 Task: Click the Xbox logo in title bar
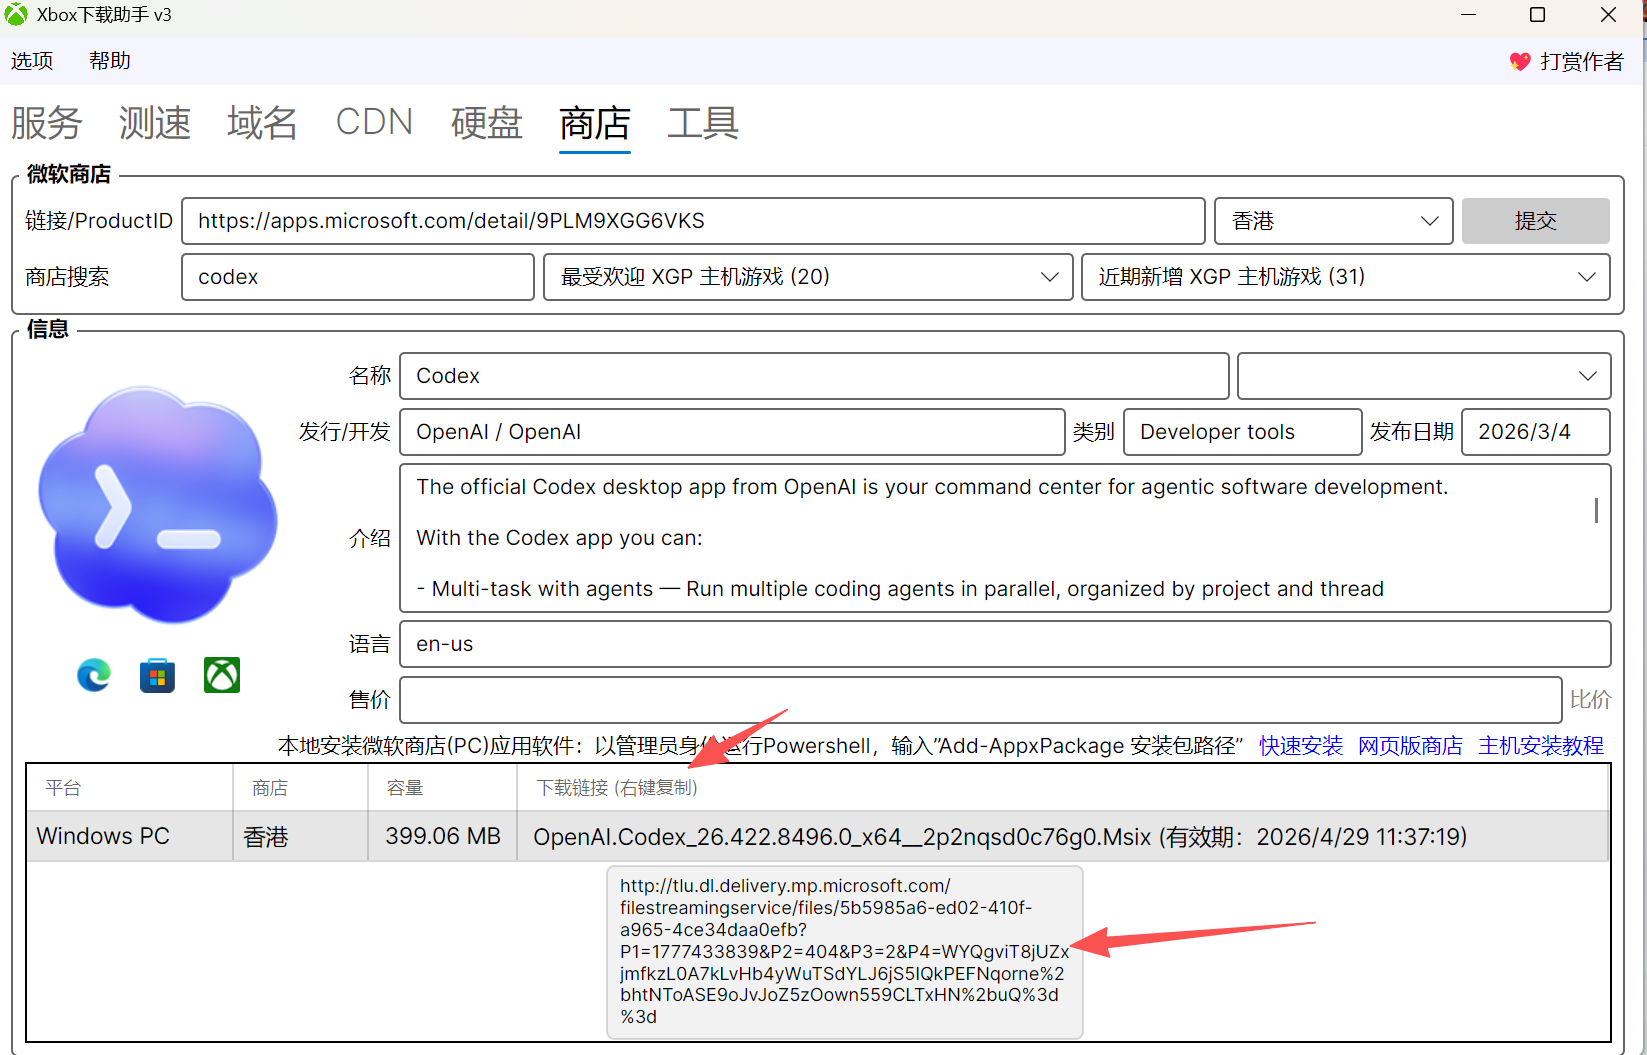click(x=17, y=15)
